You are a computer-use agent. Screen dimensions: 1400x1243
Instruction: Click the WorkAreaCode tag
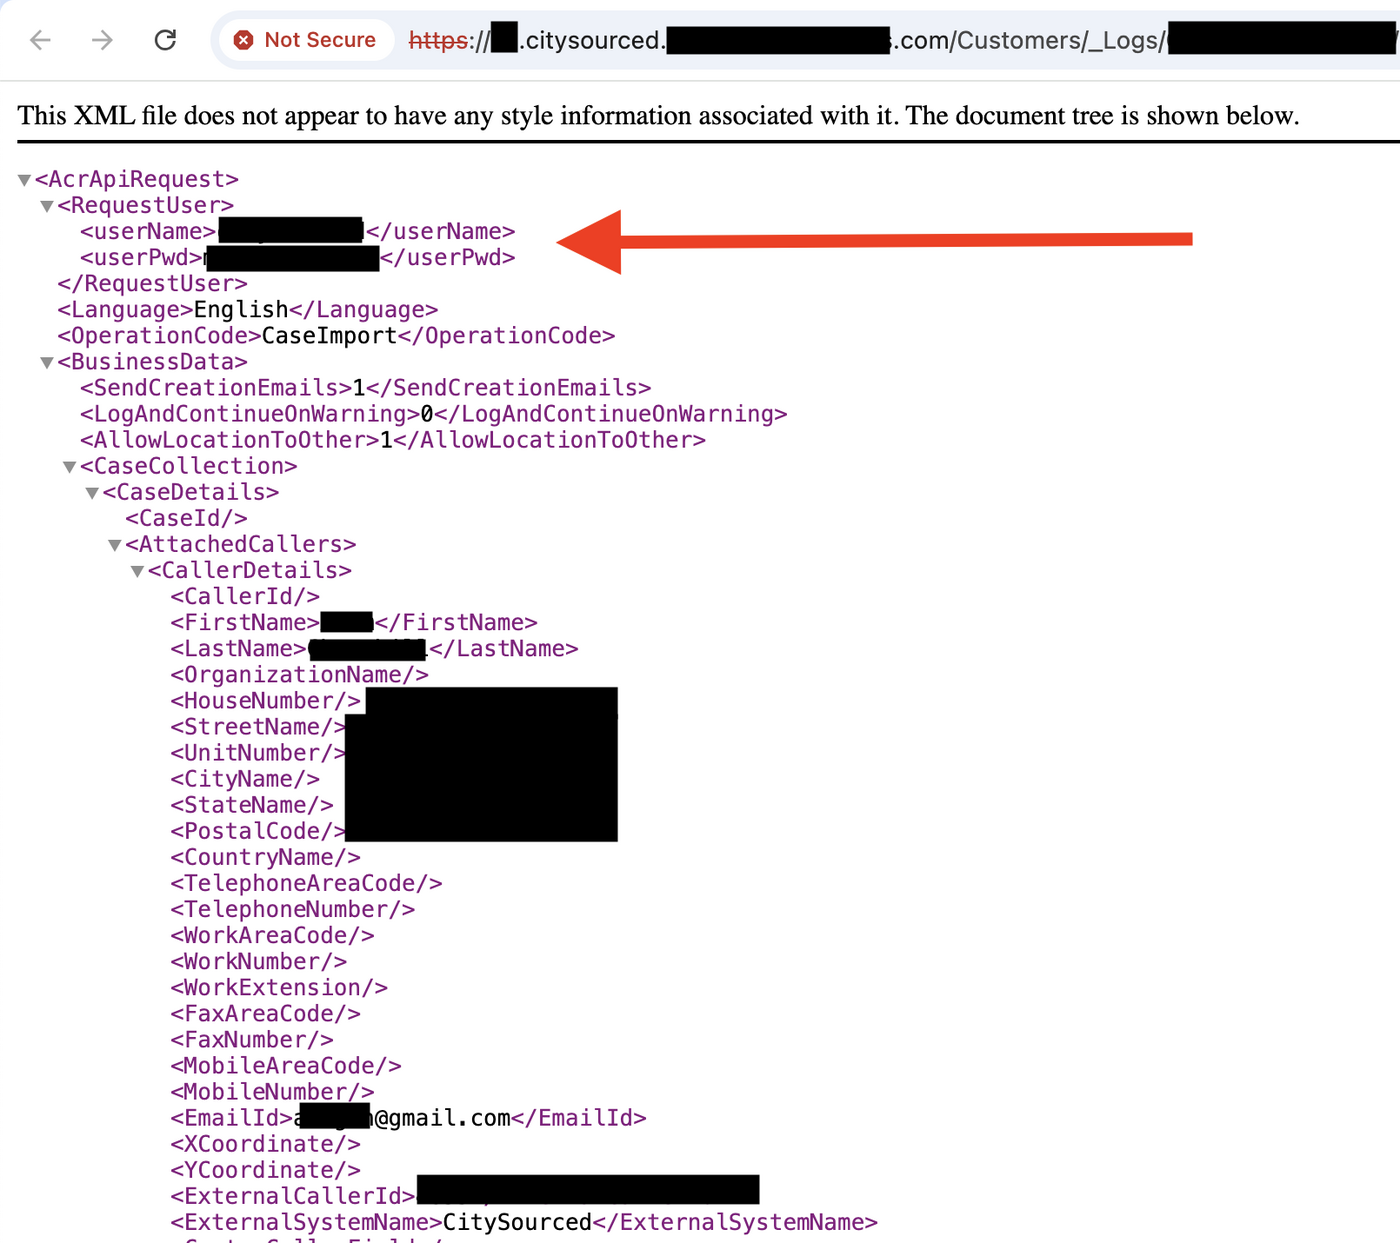273,936
